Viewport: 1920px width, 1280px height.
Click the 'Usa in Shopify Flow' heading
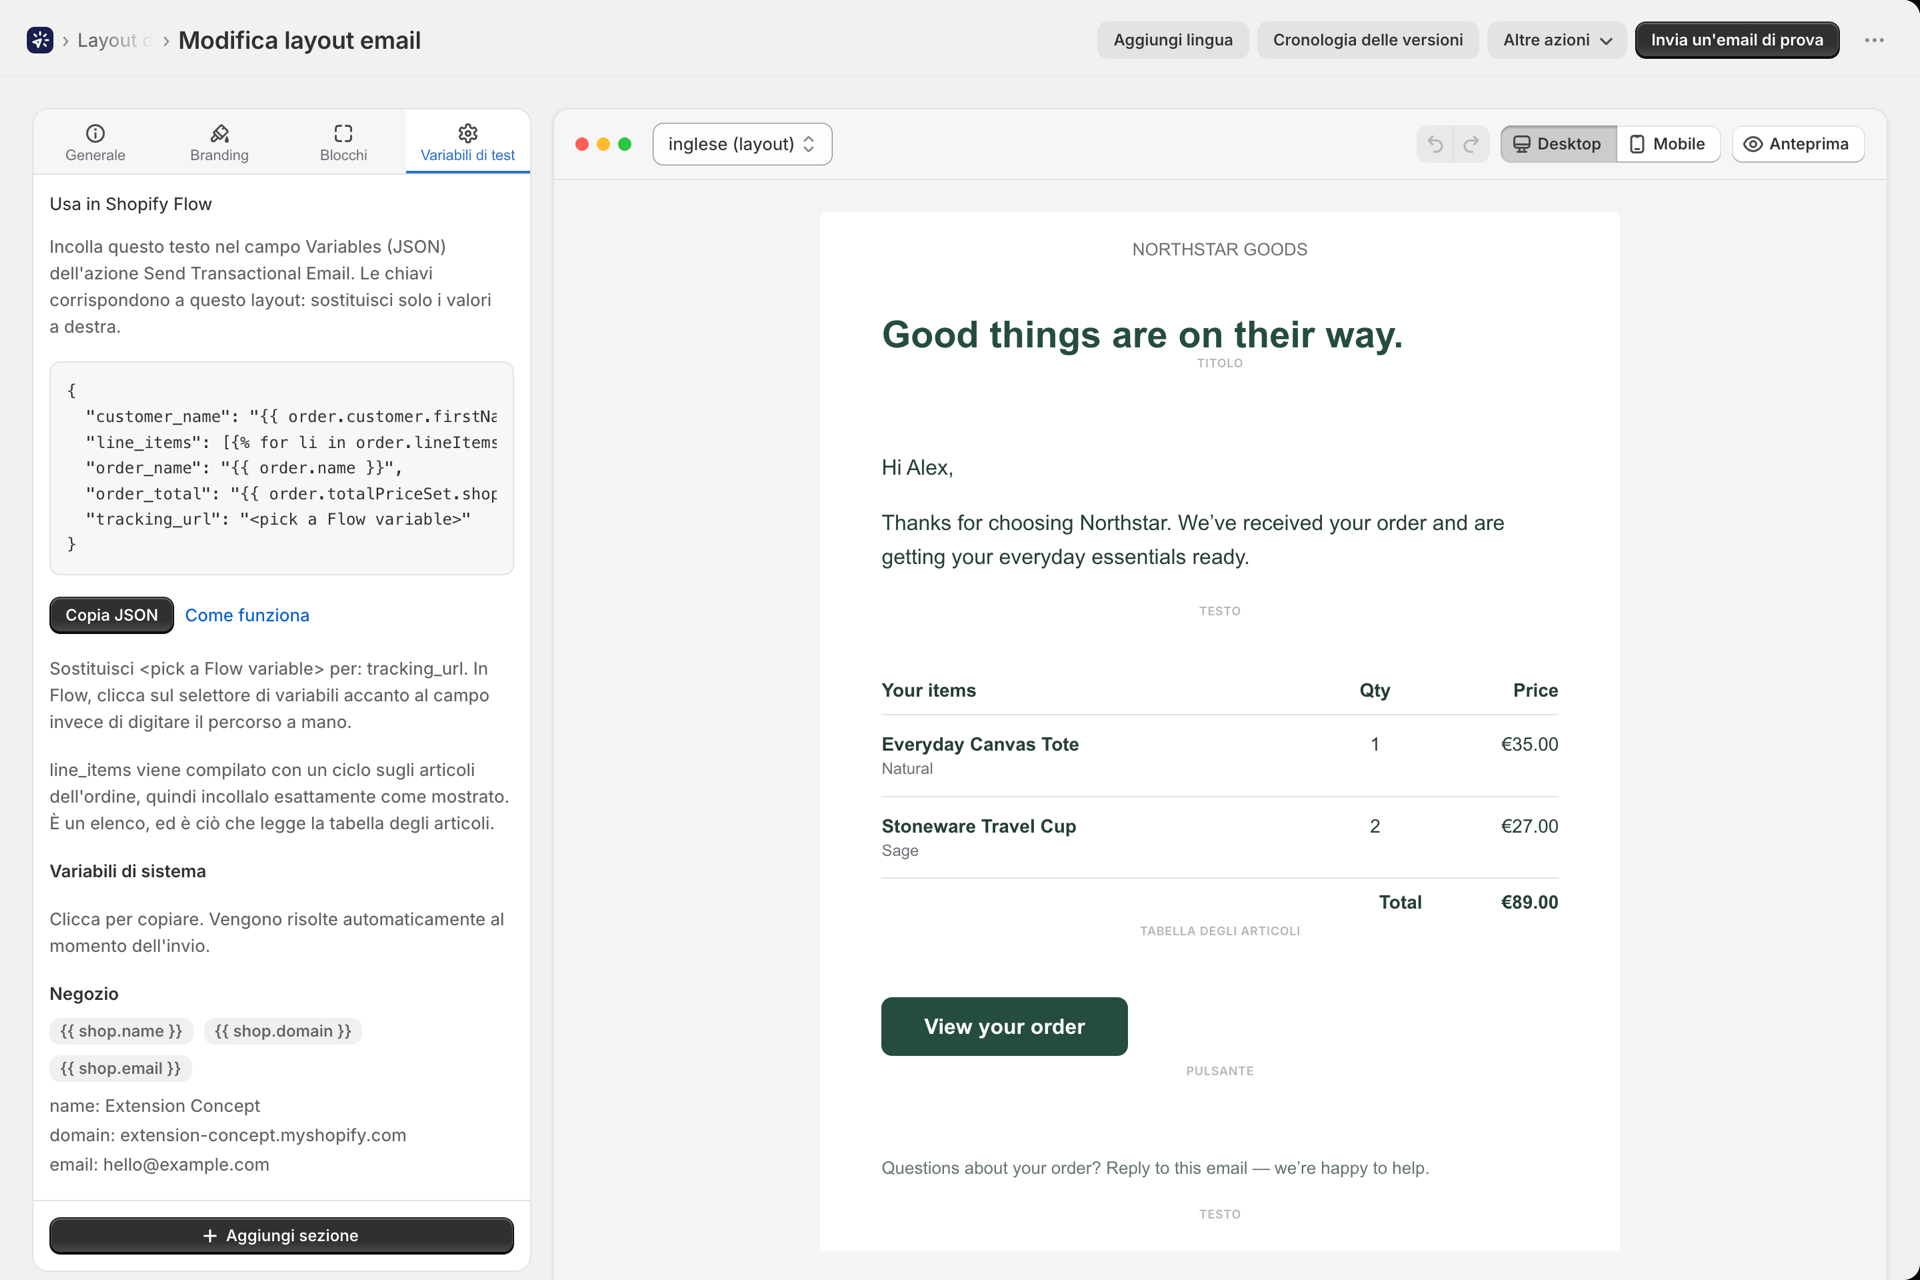click(x=131, y=204)
